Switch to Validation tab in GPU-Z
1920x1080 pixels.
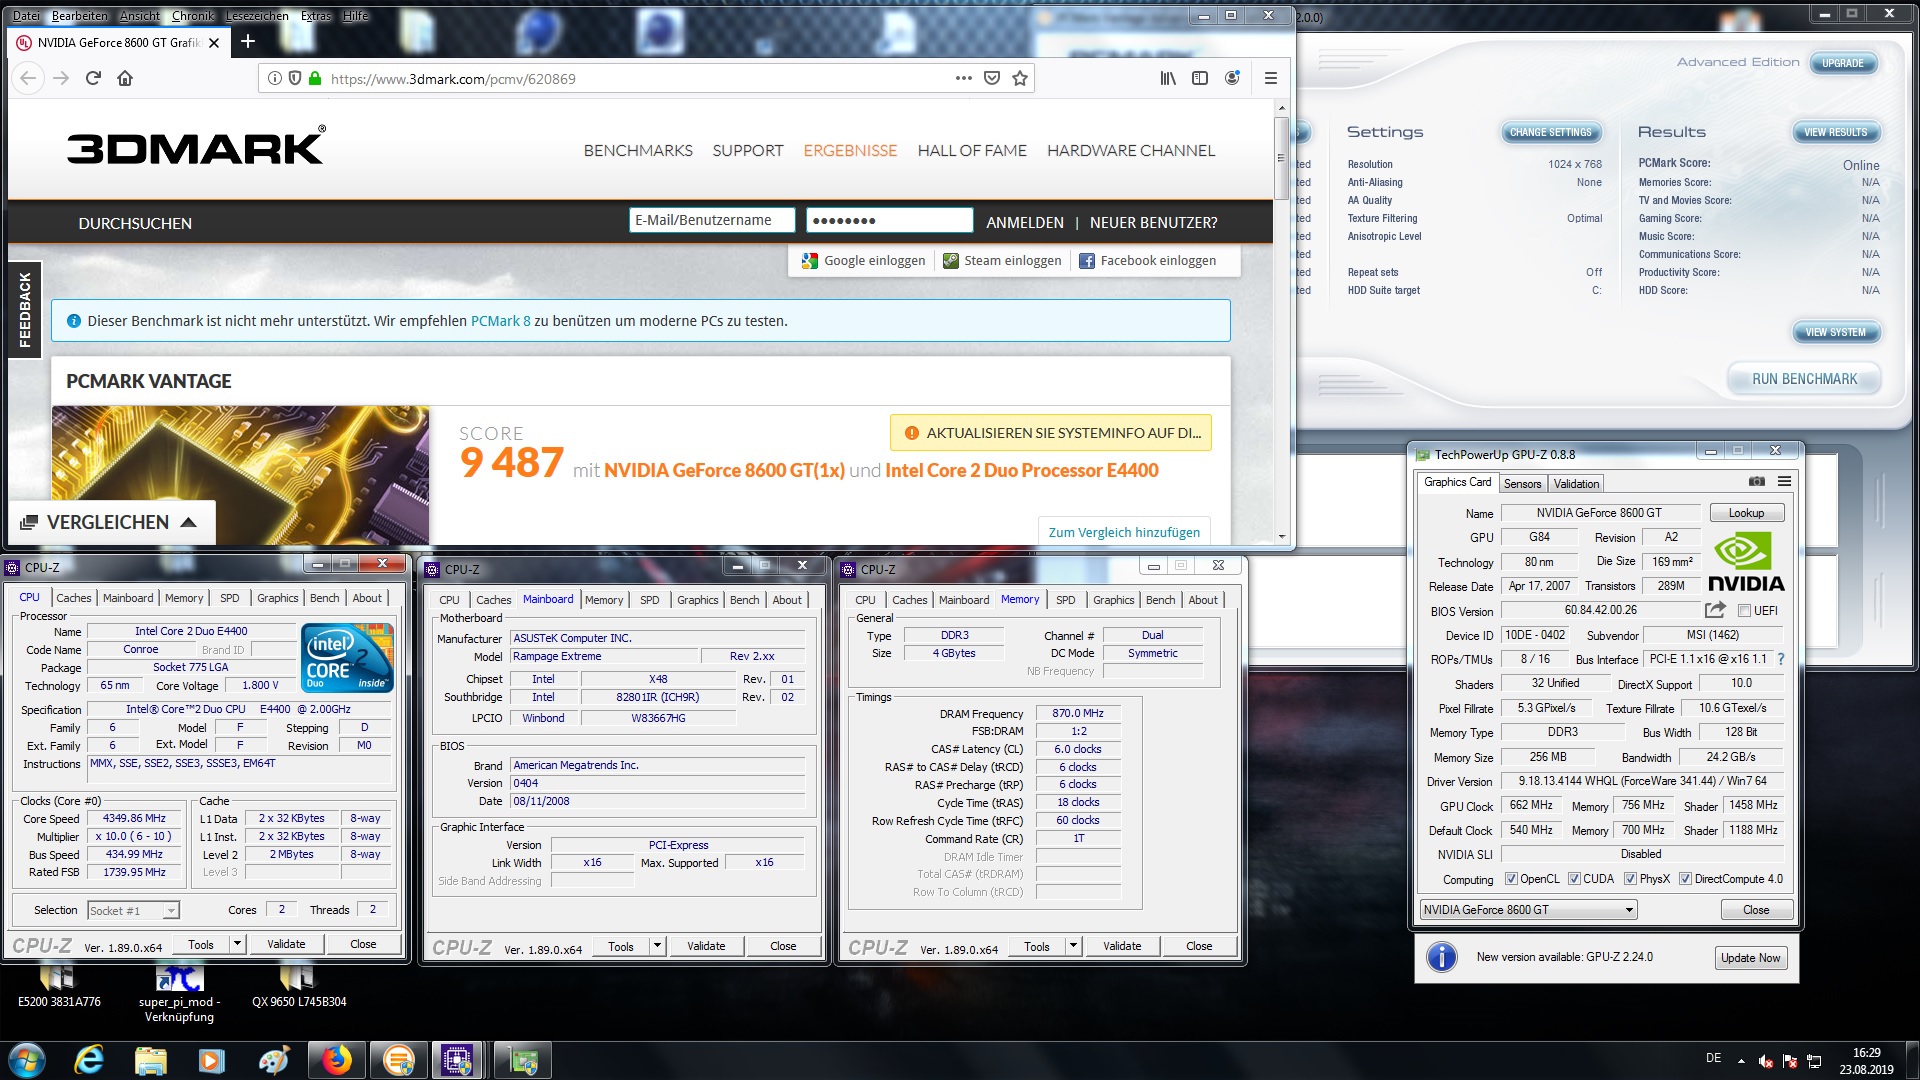pyautogui.click(x=1576, y=484)
